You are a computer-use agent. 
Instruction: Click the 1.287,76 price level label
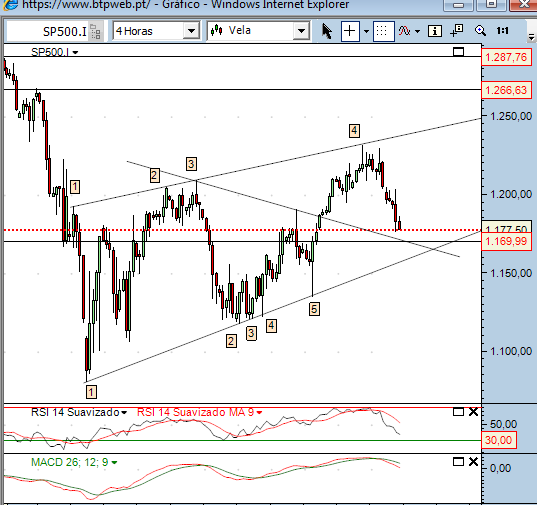pyautogui.click(x=506, y=57)
